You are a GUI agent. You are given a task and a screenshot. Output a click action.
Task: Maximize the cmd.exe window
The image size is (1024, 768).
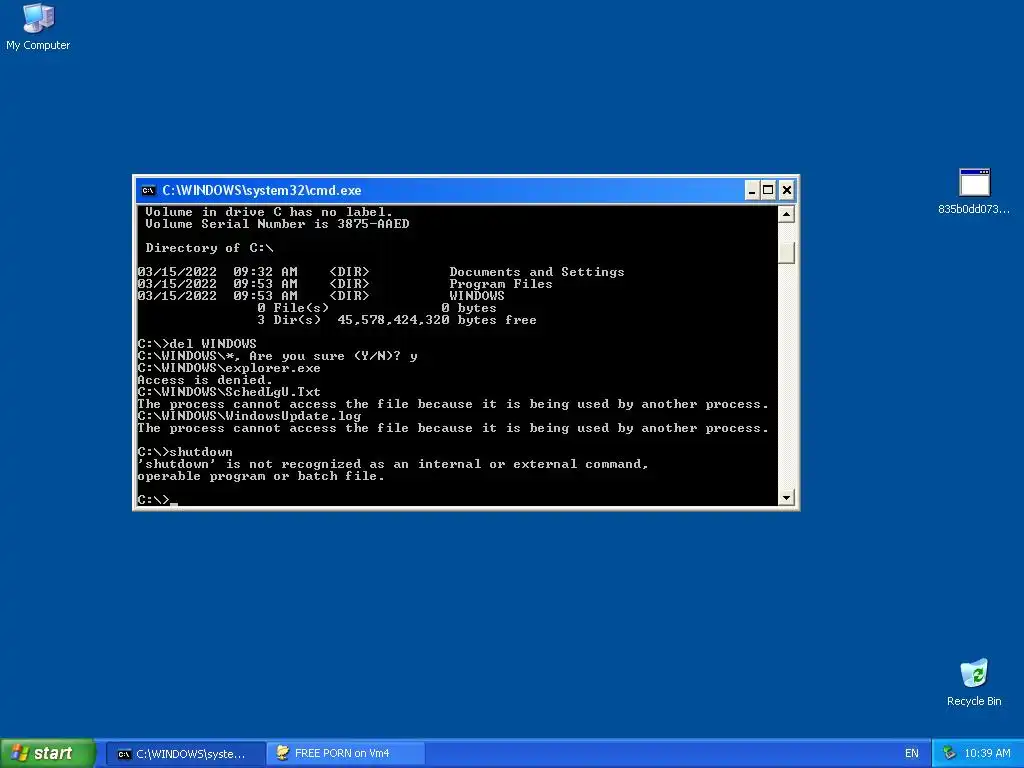coord(769,191)
